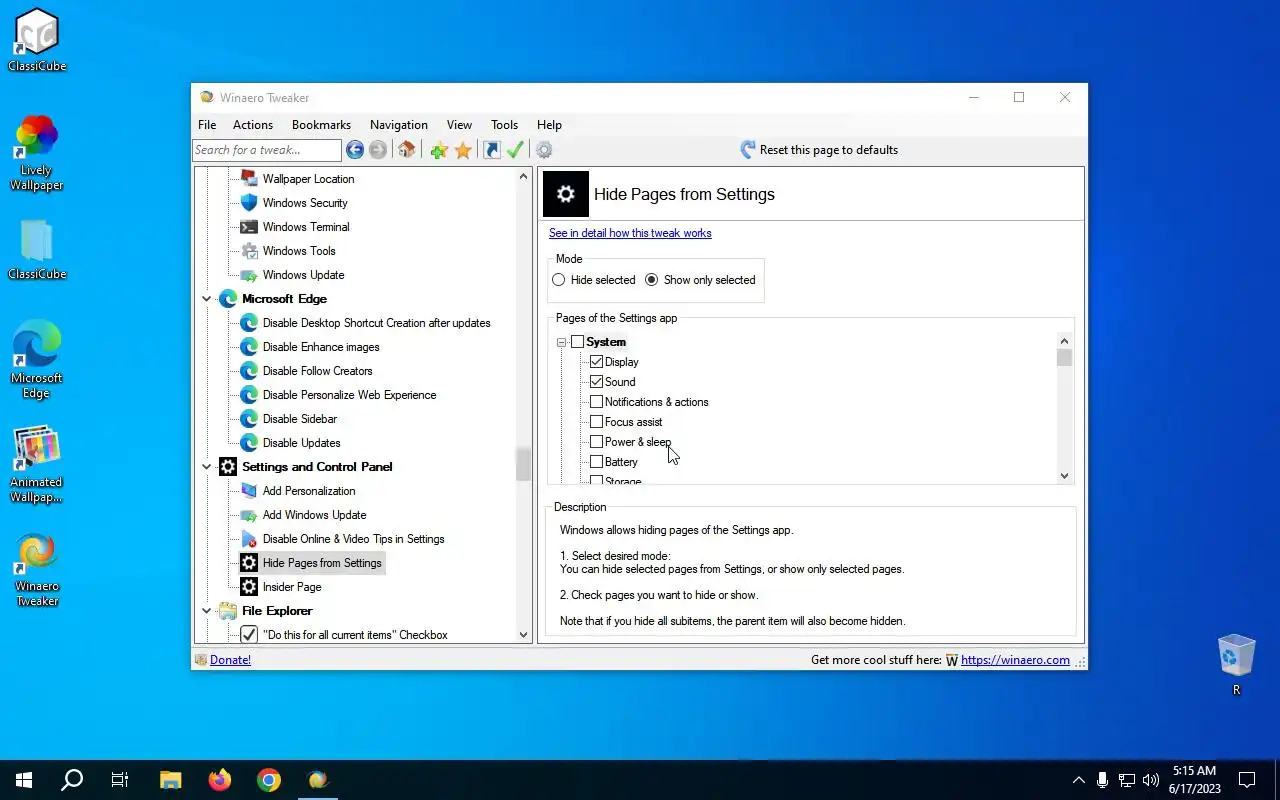The image size is (1280, 800).
Task: Click the Search for a tweak field
Action: point(267,150)
